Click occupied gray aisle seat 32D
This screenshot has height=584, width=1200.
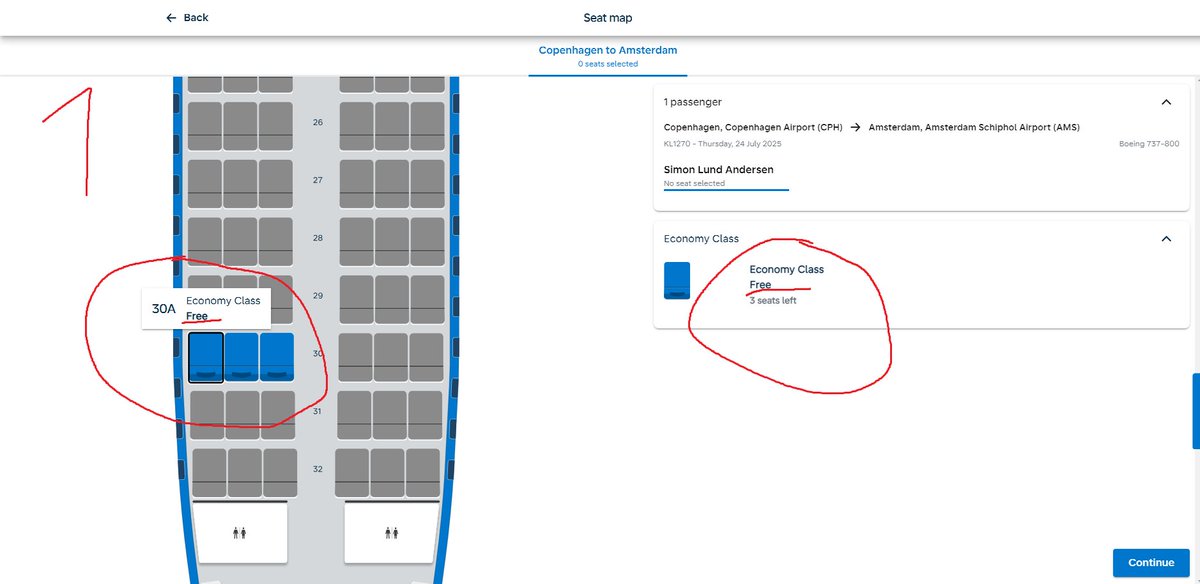coord(353,473)
